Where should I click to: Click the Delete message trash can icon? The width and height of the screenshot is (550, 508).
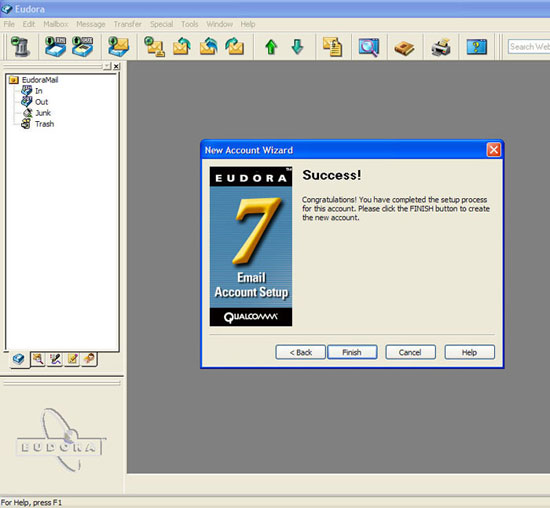[20, 46]
